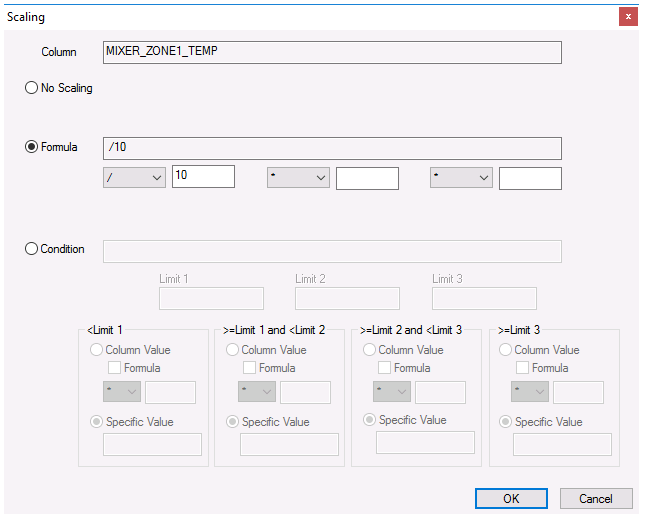
Task: Click the Limit 3 input field
Action: point(484,298)
